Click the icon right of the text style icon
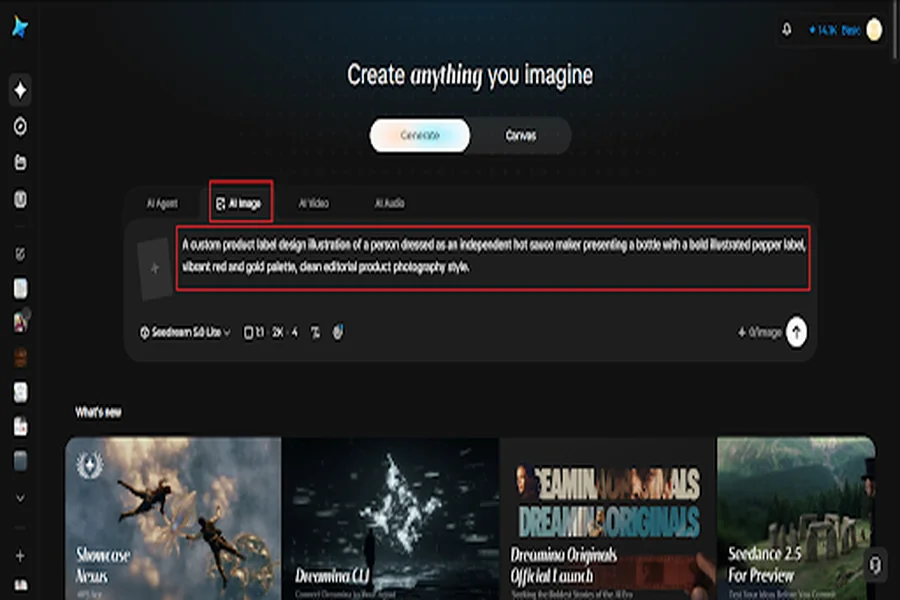The image size is (900, 600). click(x=338, y=332)
